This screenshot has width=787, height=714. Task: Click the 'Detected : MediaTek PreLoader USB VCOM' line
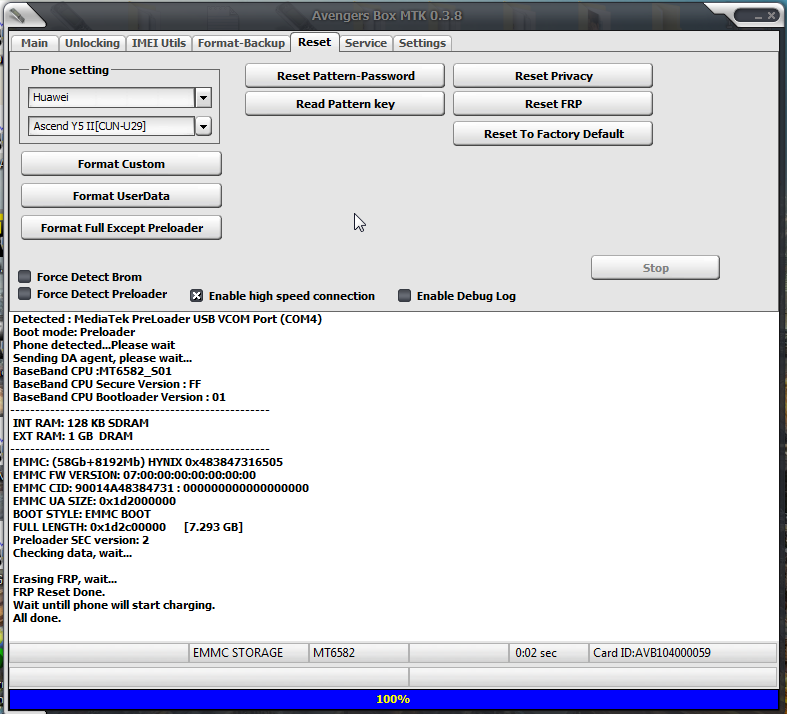(167, 319)
